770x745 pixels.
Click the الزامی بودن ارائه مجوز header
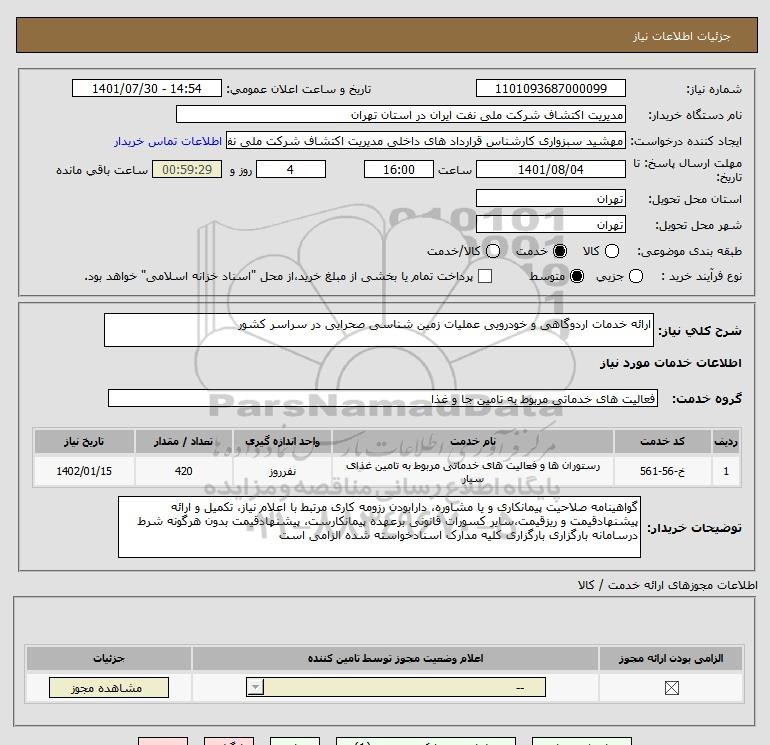coord(671,659)
